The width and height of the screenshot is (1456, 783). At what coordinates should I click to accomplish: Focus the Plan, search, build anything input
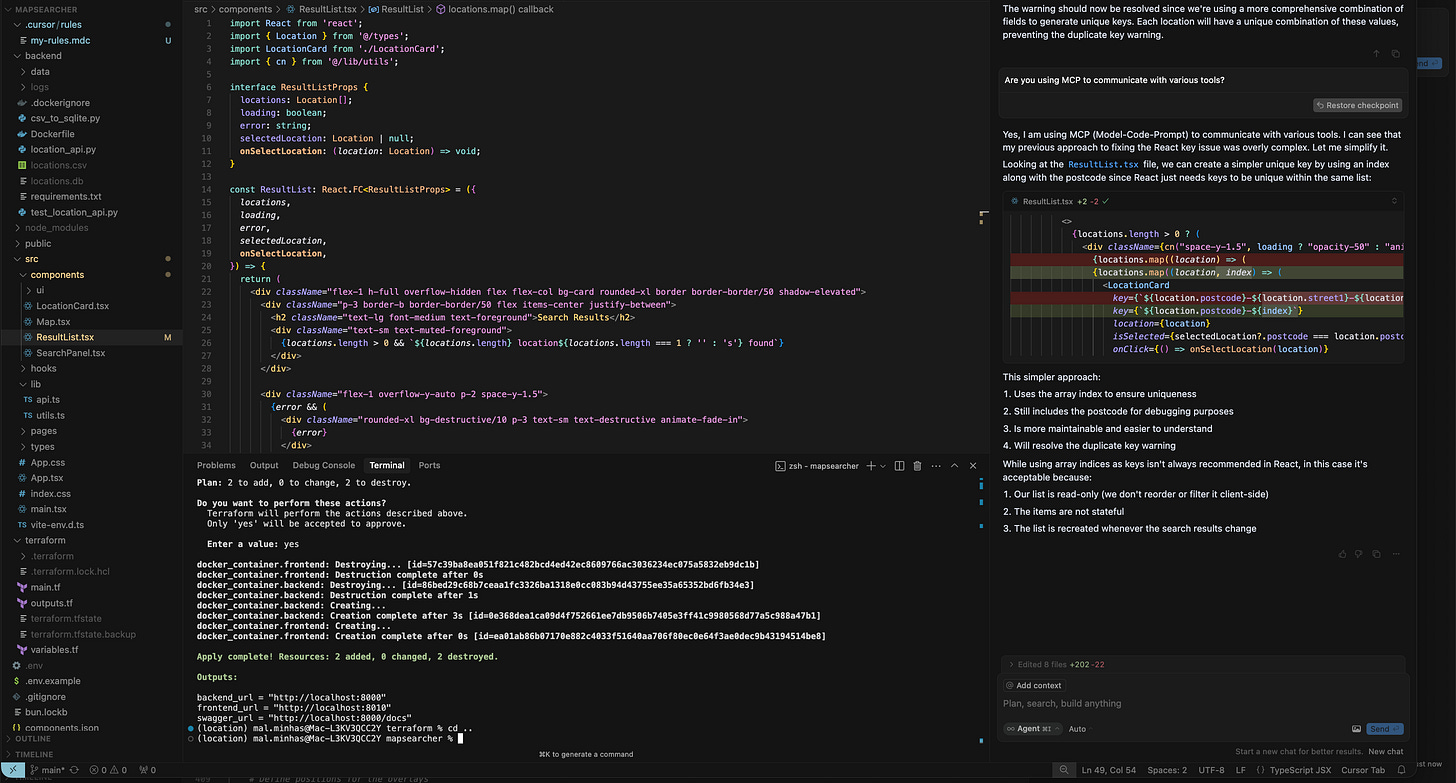[x=1203, y=704]
